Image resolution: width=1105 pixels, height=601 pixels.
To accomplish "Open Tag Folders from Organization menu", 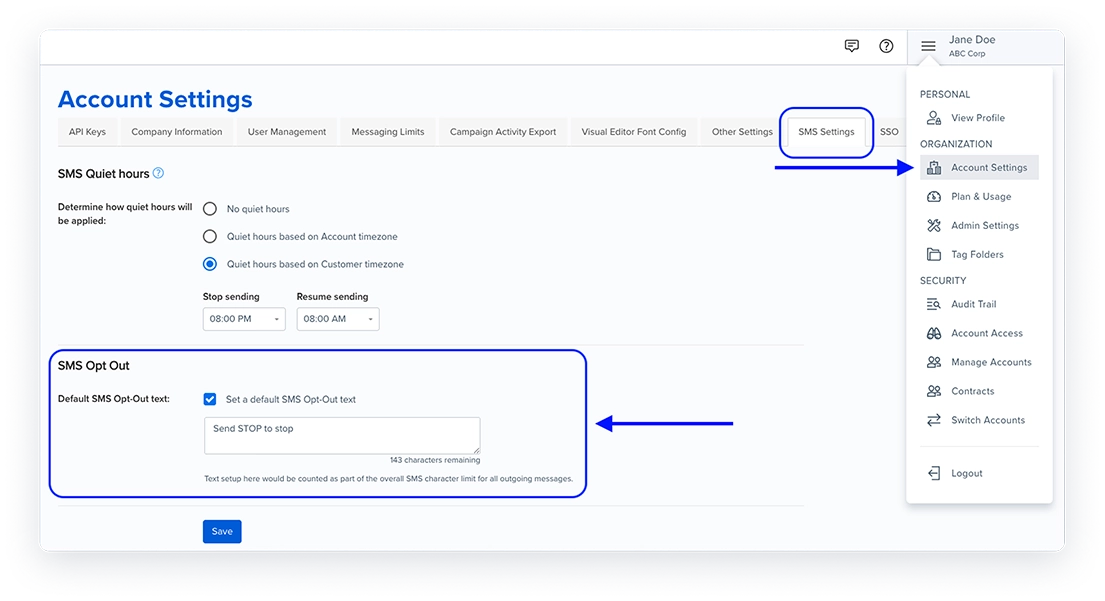I will click(x=977, y=255).
